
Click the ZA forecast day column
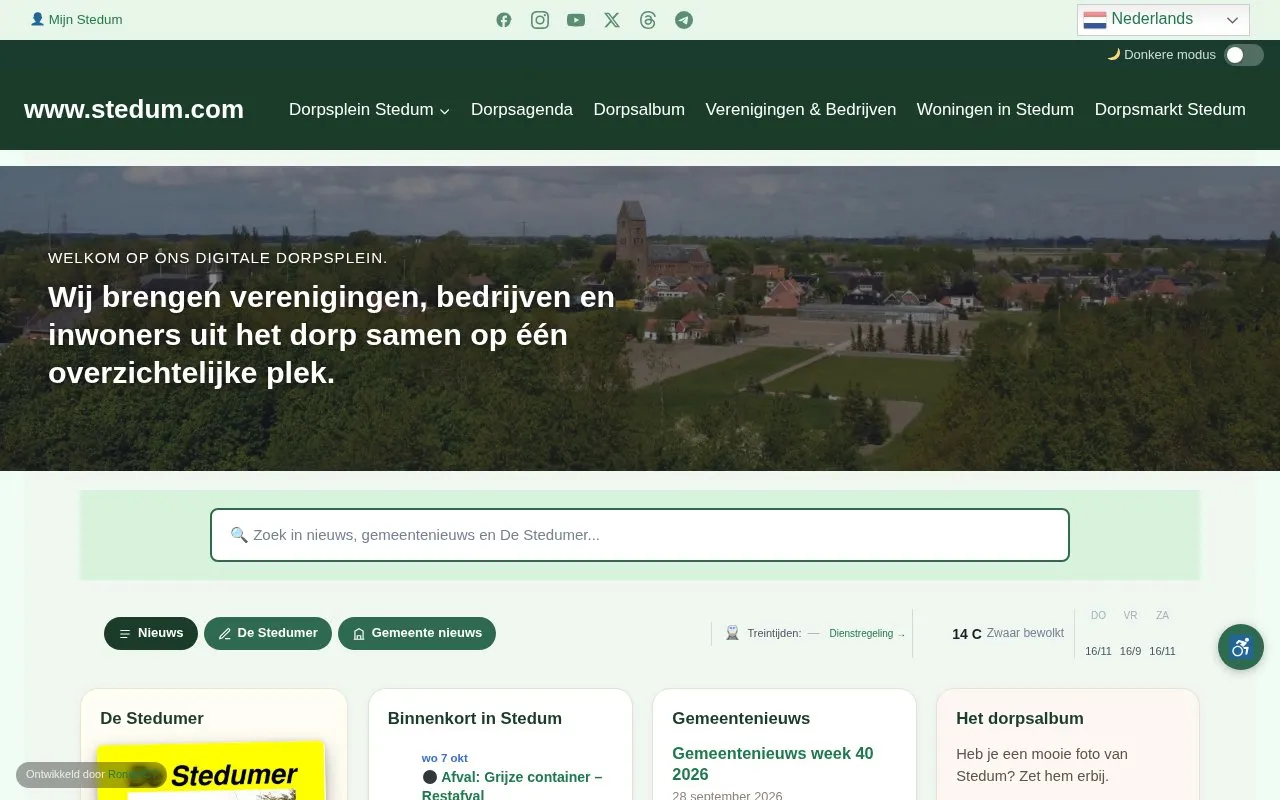(x=1162, y=633)
